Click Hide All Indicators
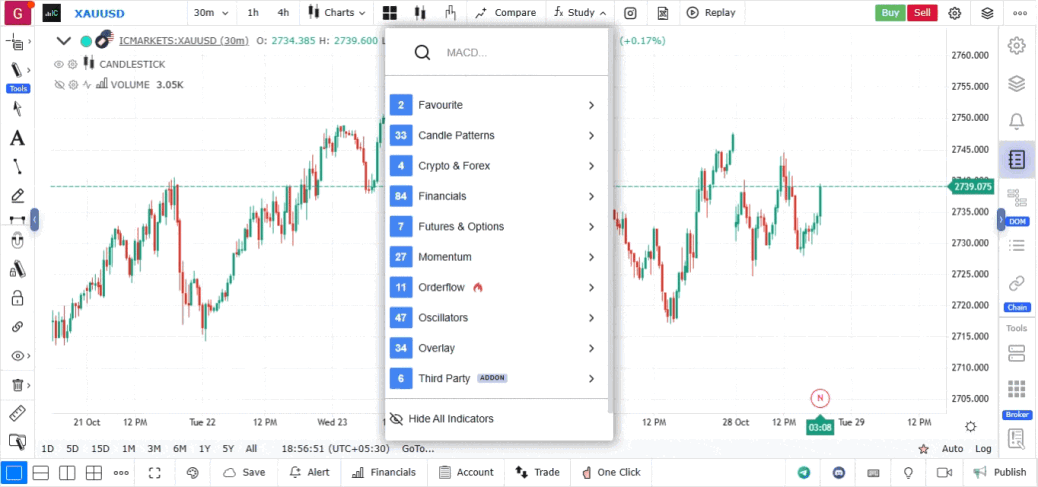 [x=450, y=419]
